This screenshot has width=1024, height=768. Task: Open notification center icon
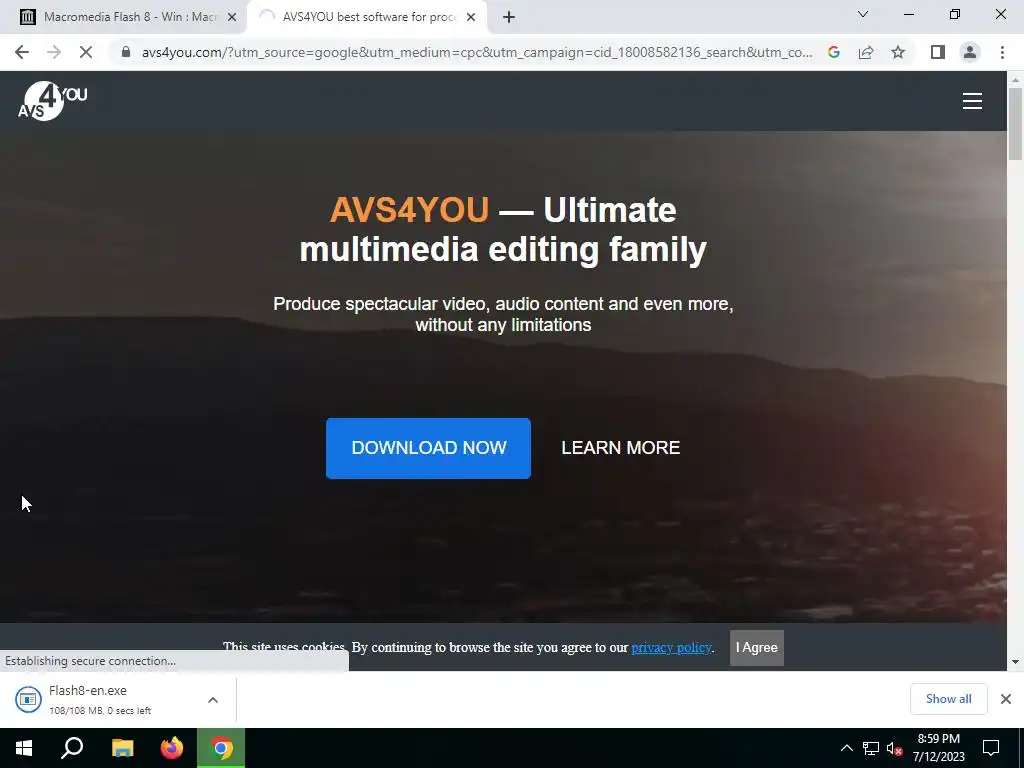pos(991,748)
